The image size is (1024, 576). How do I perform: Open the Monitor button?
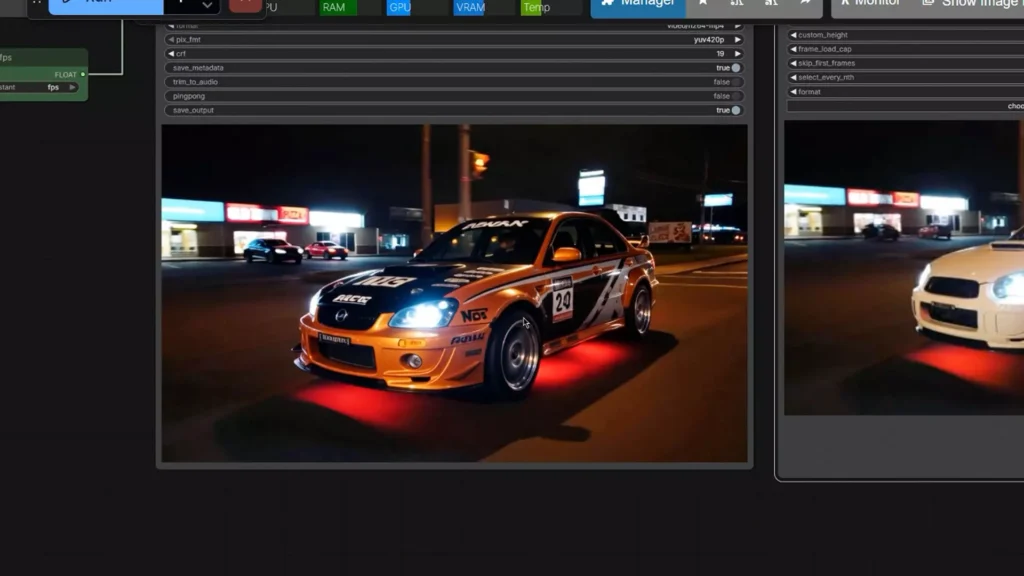pos(871,5)
